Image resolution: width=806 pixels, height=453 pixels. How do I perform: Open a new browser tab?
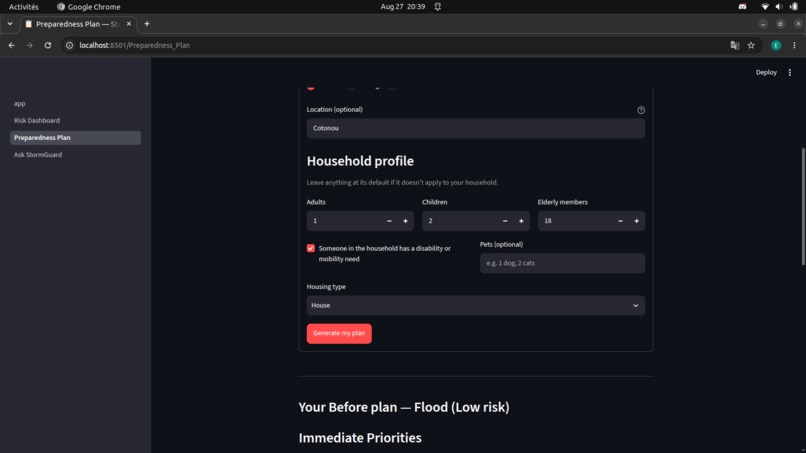147,24
